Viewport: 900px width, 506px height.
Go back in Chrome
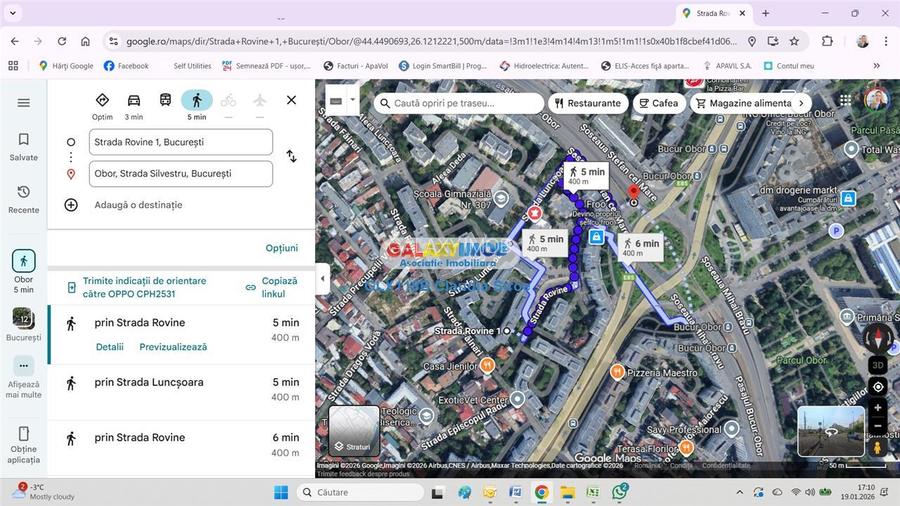tap(15, 41)
